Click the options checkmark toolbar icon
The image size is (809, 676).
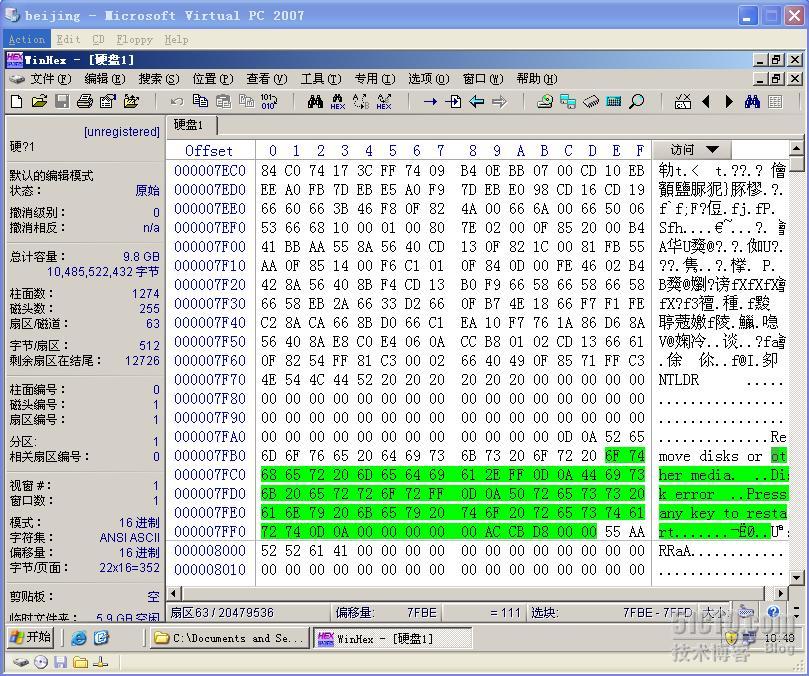(x=683, y=102)
